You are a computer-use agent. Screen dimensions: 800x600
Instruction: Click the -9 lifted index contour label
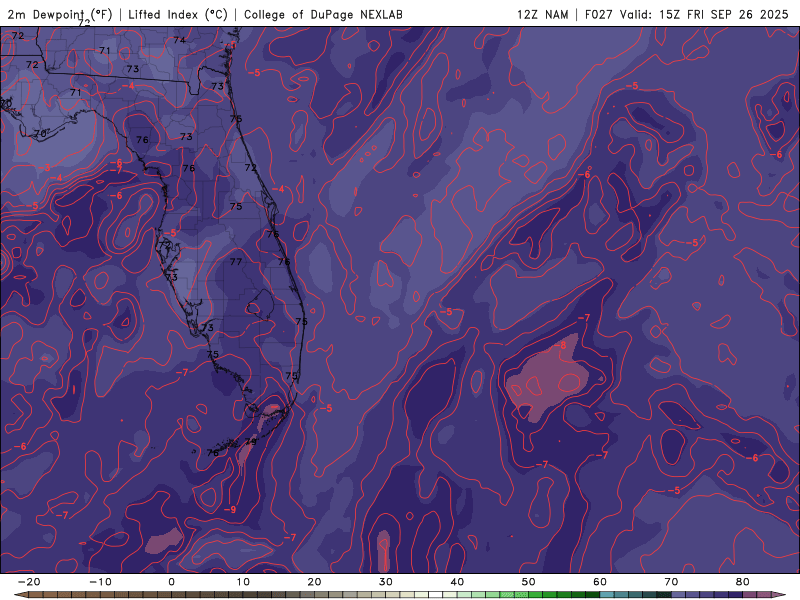point(230,510)
